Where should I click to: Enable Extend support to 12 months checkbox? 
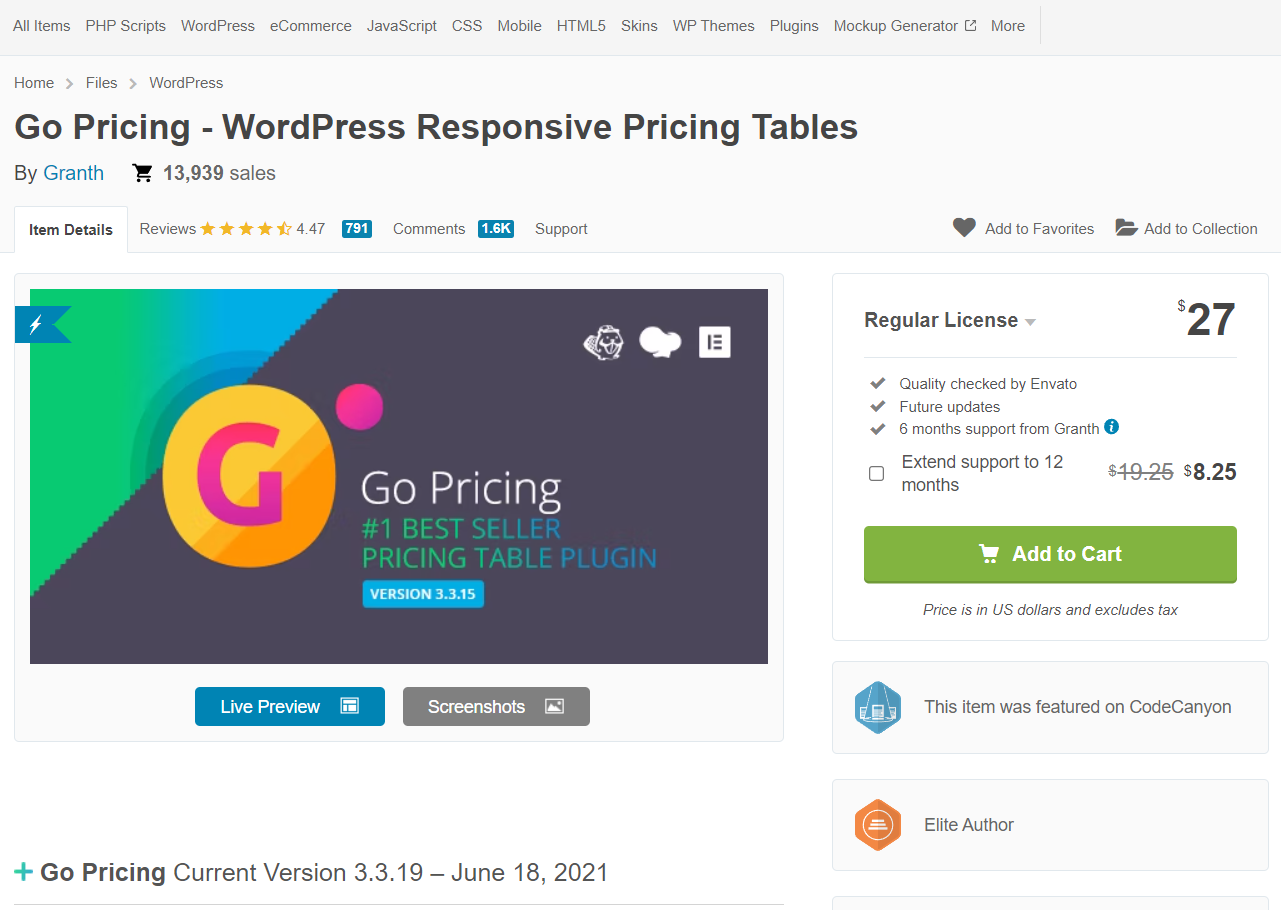coord(877,473)
